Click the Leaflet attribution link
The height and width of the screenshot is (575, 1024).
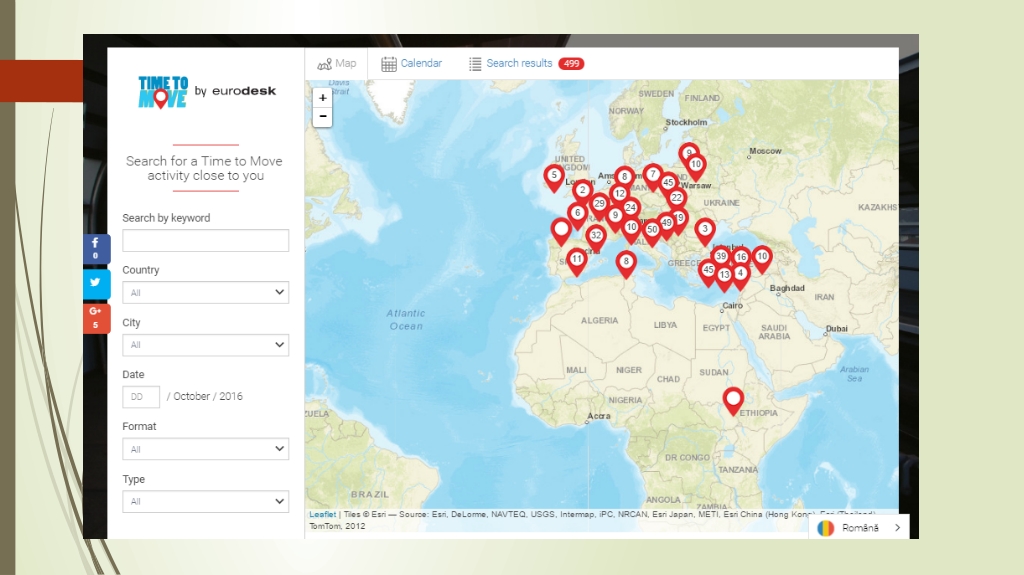322,514
